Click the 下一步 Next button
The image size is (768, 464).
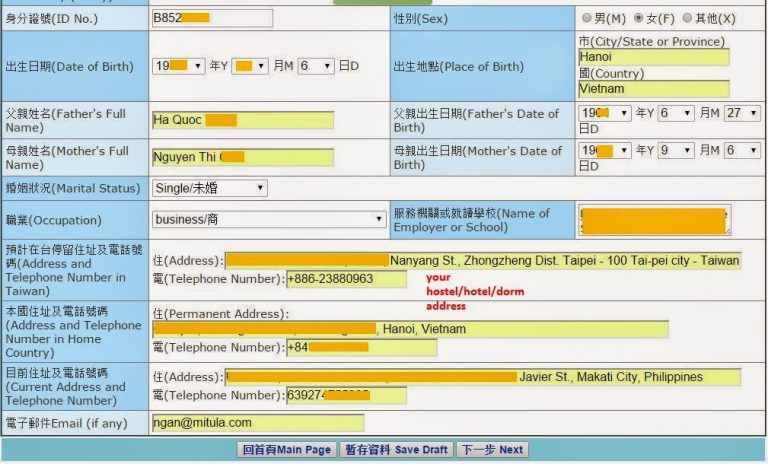tap(492, 450)
